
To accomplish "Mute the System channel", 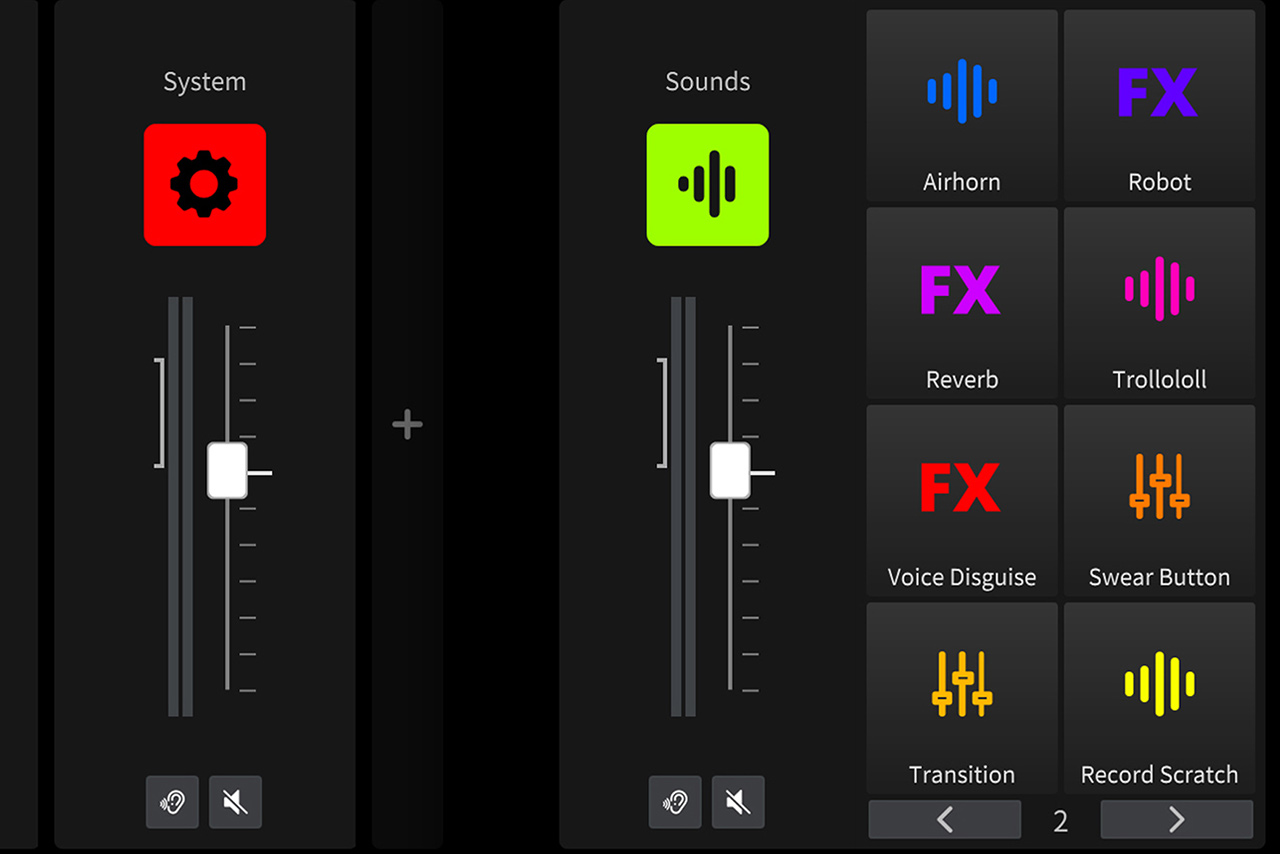I will click(235, 802).
